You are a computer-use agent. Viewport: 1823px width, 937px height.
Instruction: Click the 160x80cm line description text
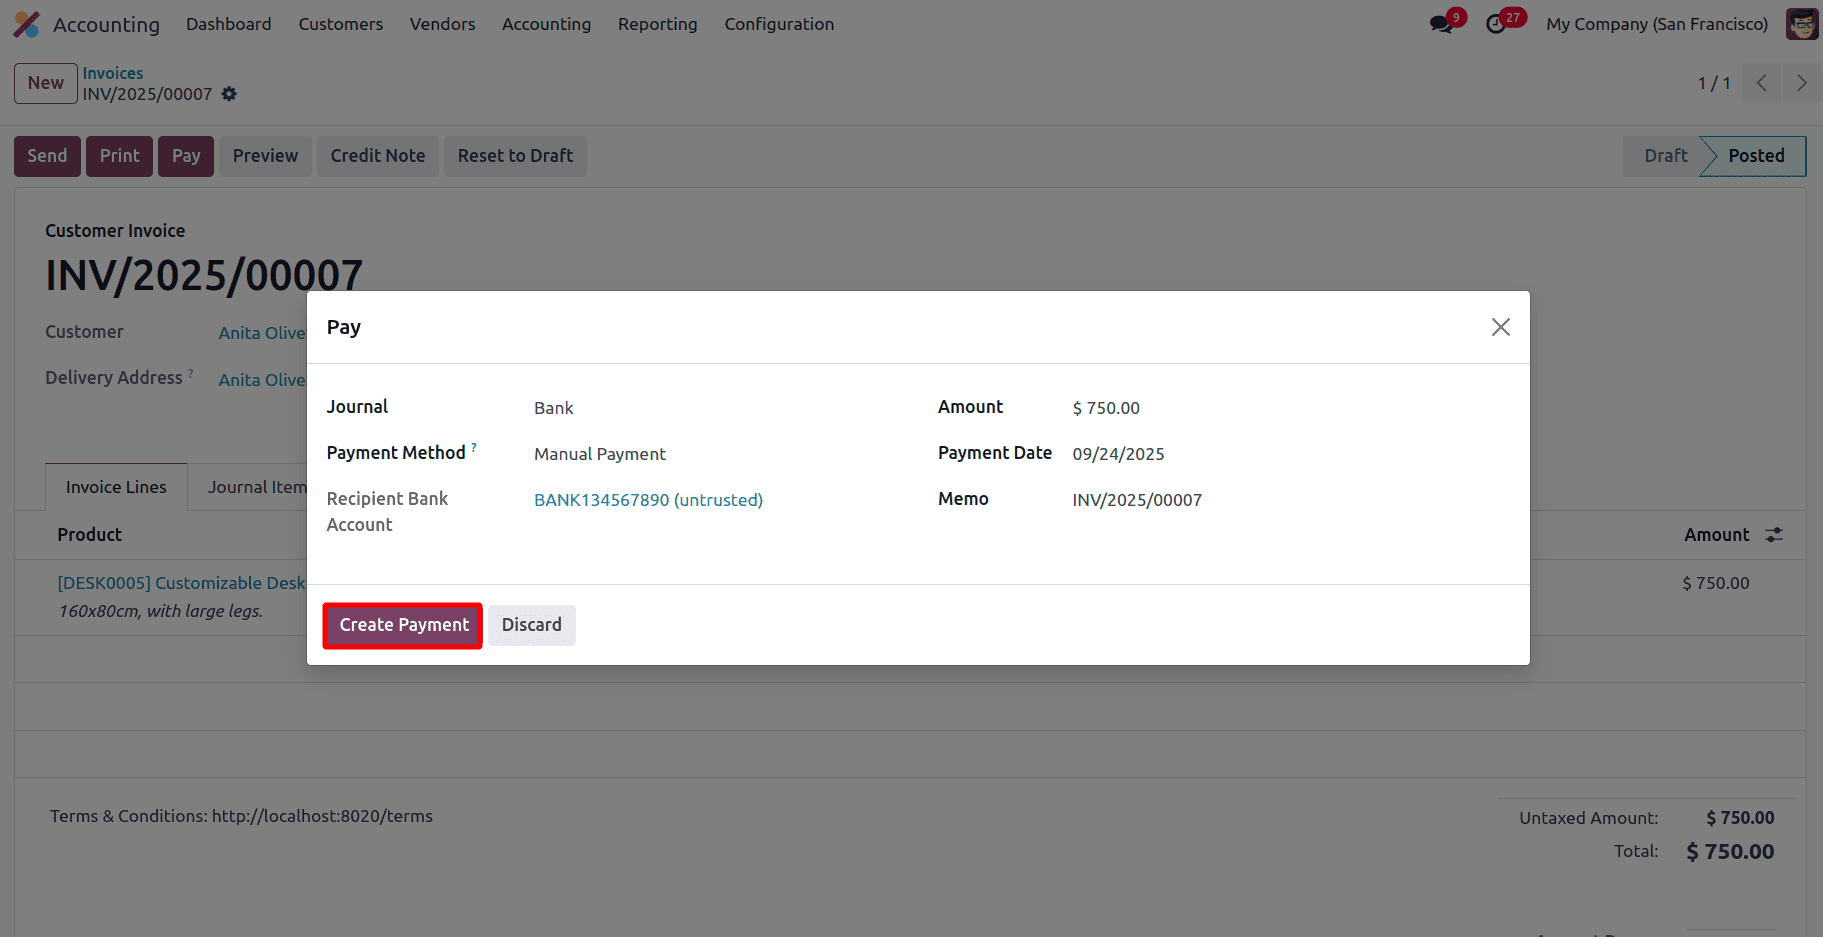click(161, 611)
